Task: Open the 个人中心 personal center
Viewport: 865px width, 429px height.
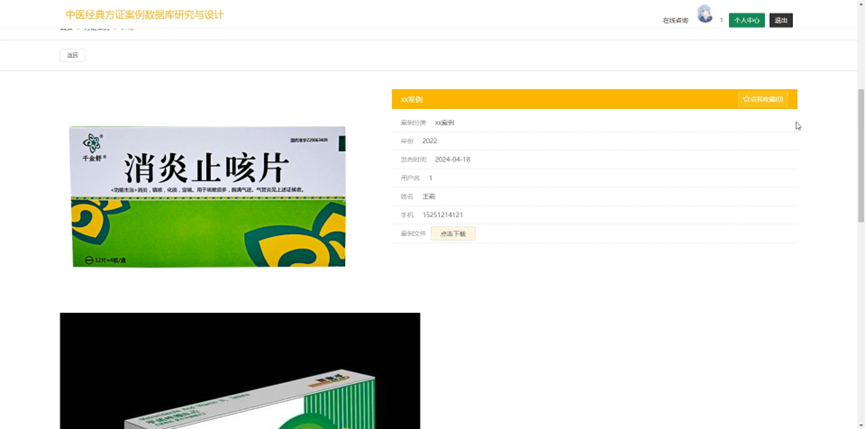Action: point(746,20)
